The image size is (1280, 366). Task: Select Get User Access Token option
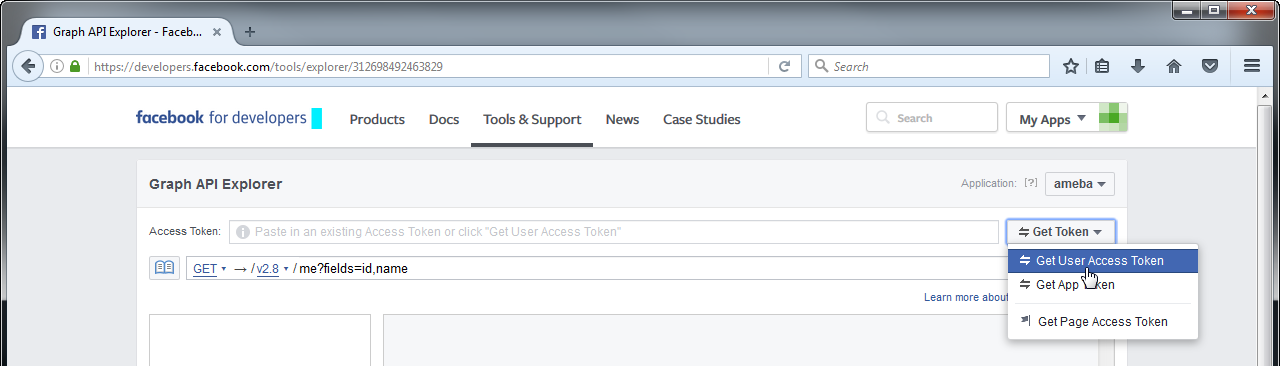click(x=1102, y=261)
